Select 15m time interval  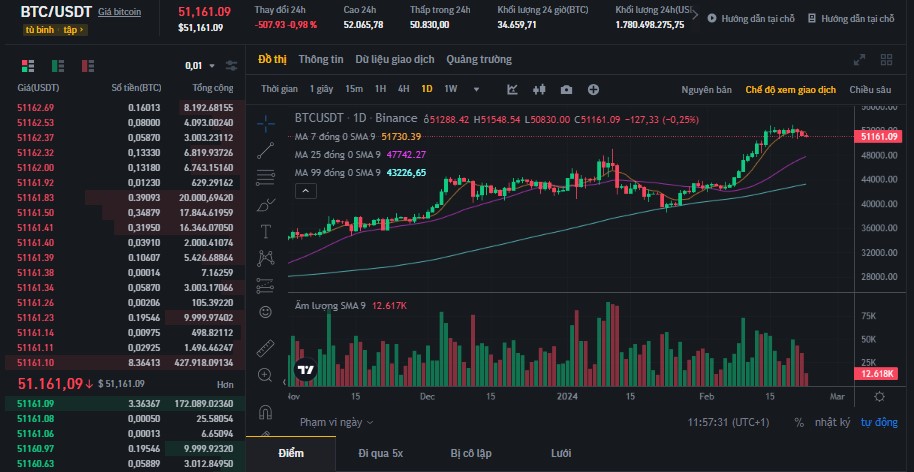(354, 89)
